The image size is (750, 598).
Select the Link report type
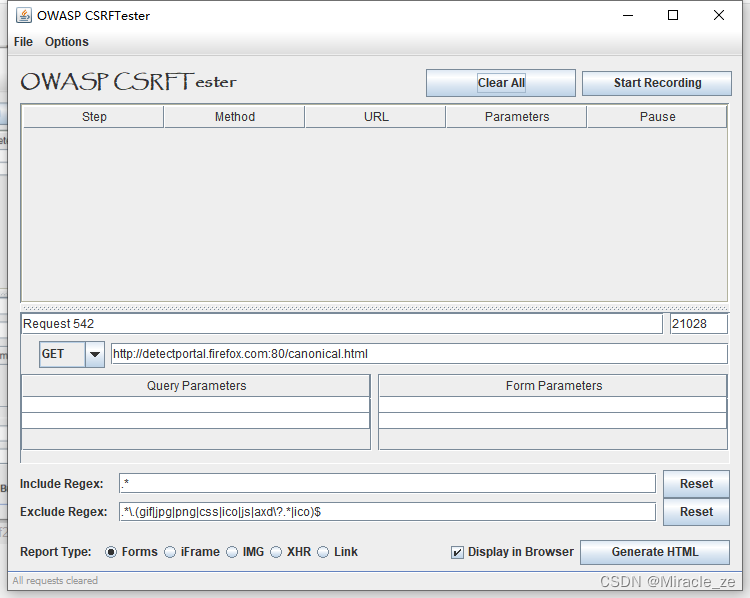tap(337, 552)
